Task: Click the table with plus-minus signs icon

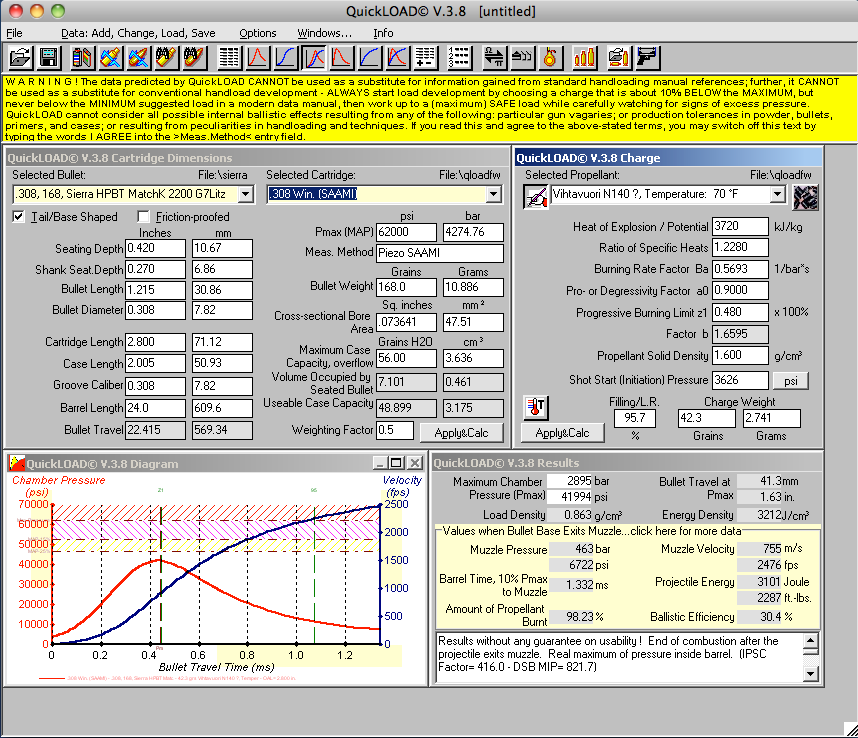Action: pos(425,57)
